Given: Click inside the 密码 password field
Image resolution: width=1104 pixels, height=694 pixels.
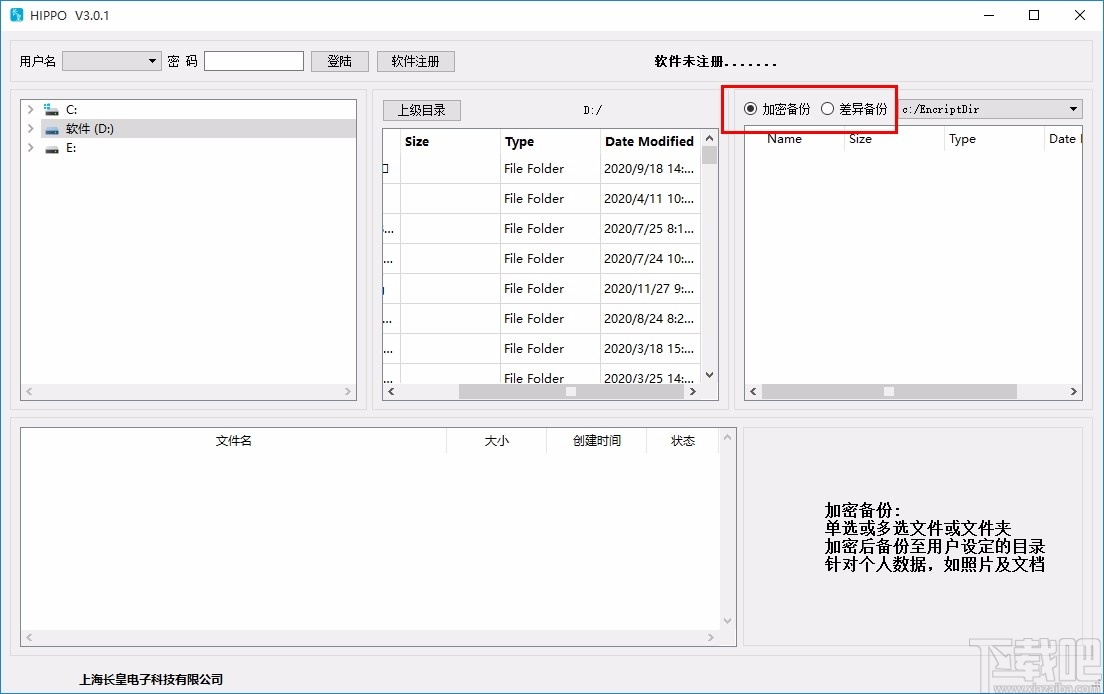Looking at the screenshot, I should point(253,60).
